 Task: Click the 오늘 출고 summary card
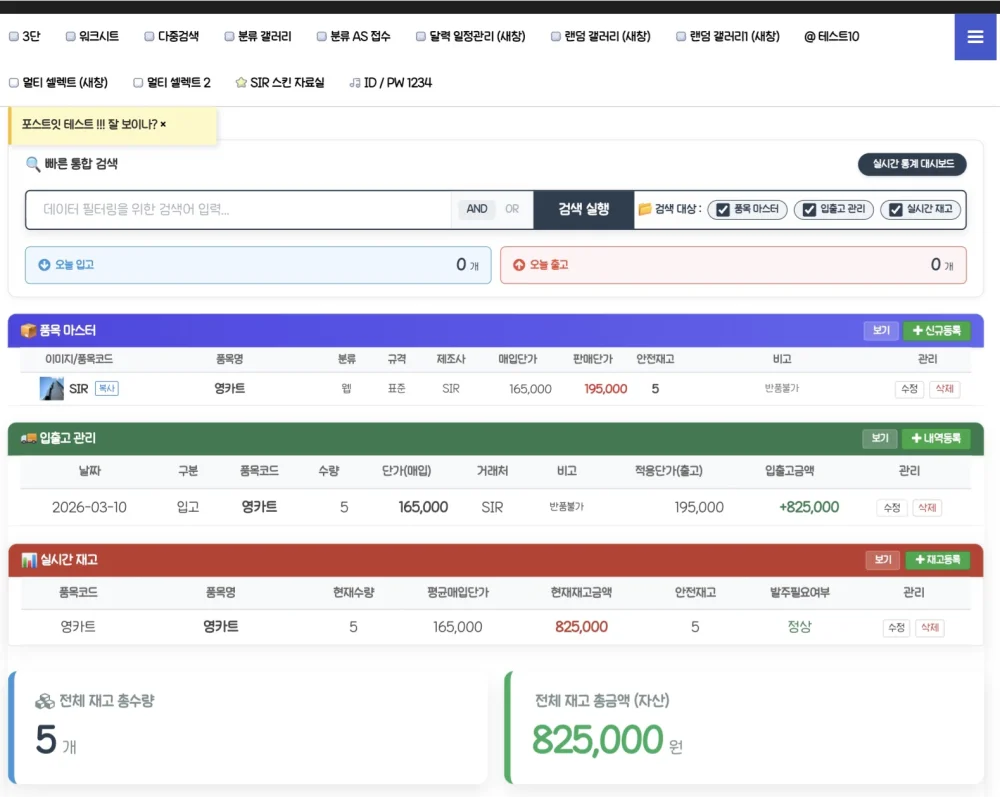pos(733,265)
